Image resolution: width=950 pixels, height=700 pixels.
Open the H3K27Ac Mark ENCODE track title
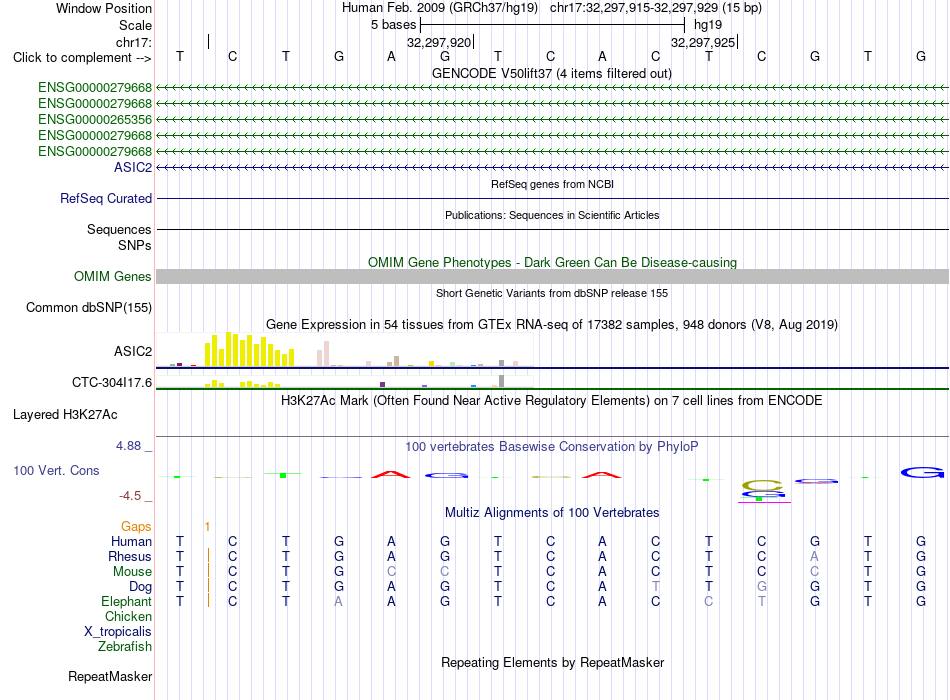(552, 401)
